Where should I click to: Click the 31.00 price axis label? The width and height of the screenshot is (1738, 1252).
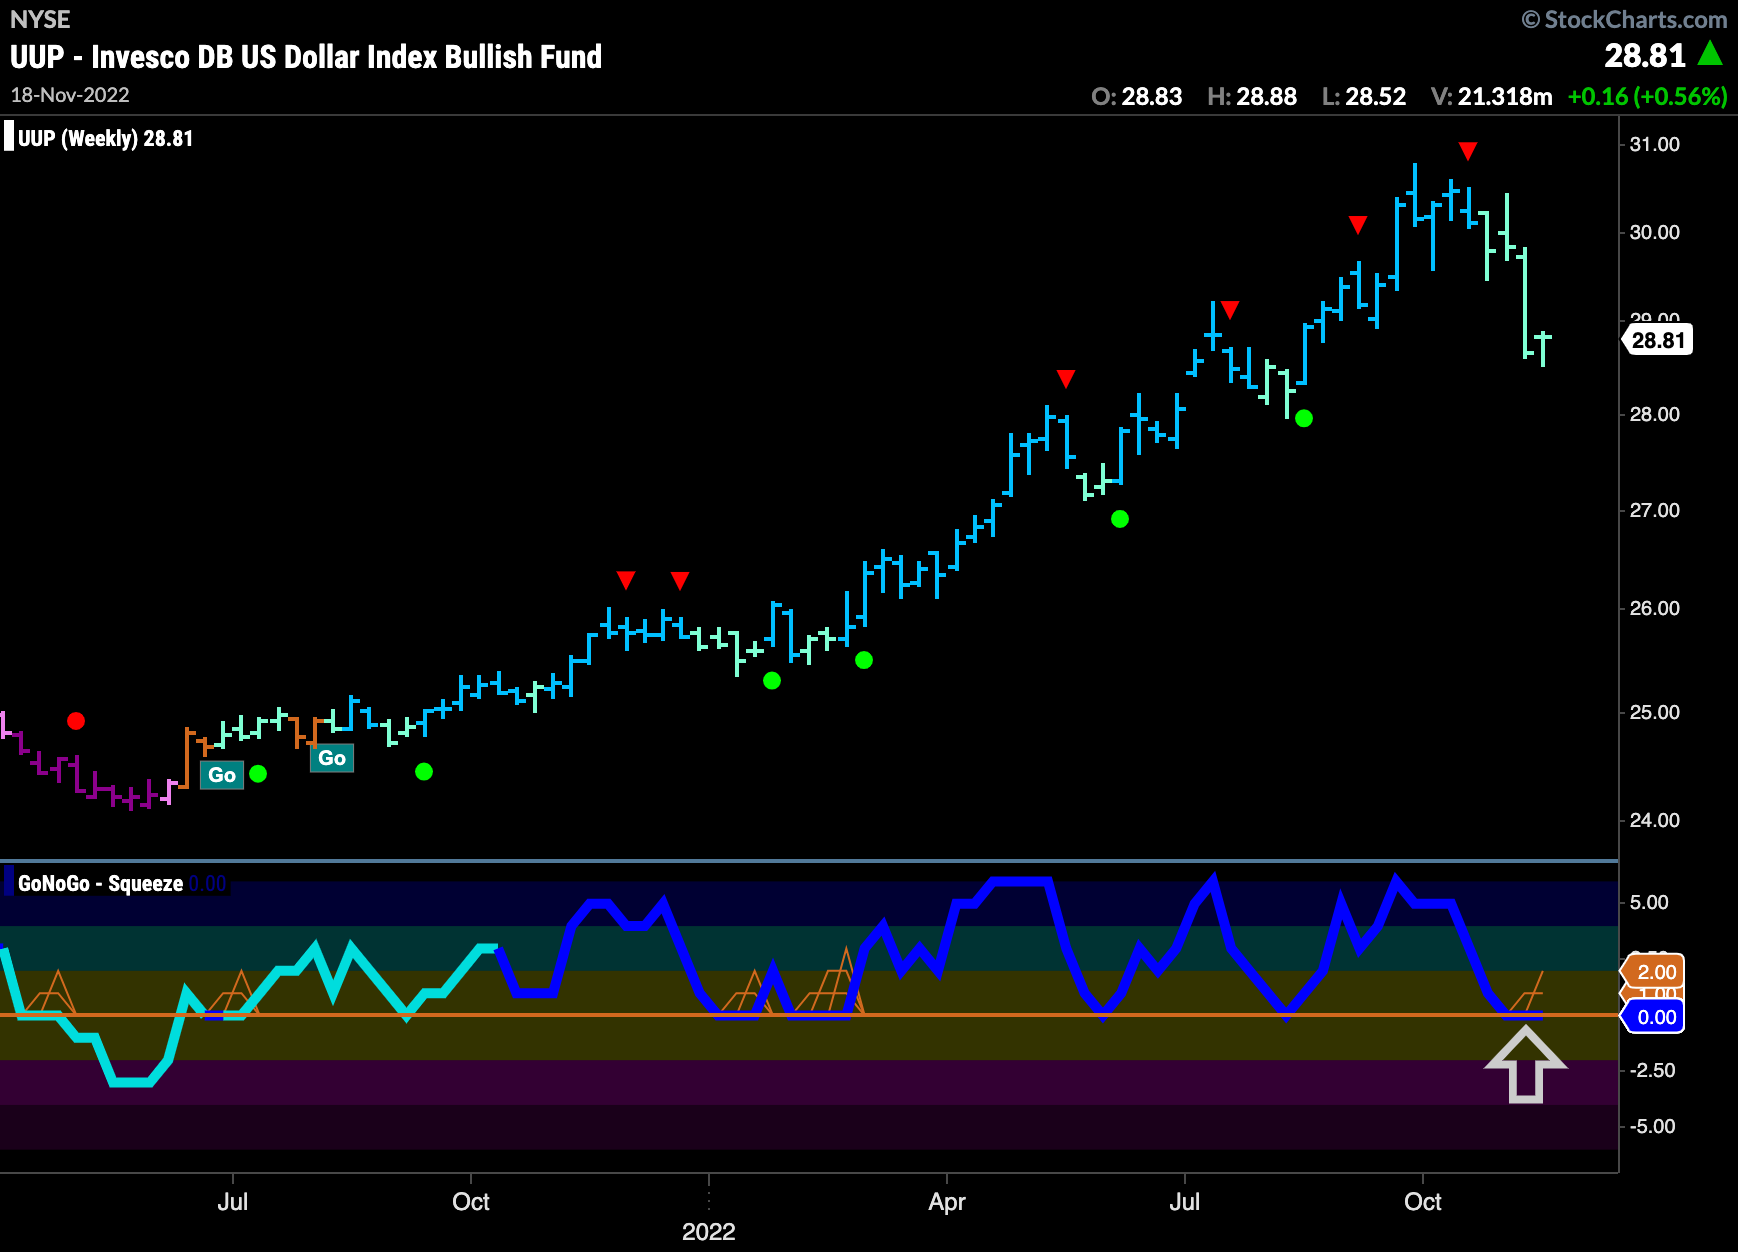[x=1654, y=144]
